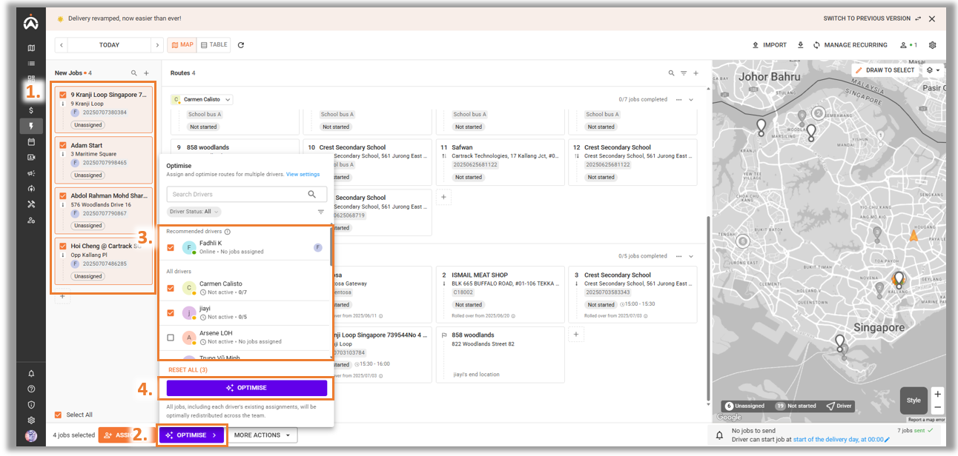
Task: Uncheck driver jiayi
Action: click(170, 312)
